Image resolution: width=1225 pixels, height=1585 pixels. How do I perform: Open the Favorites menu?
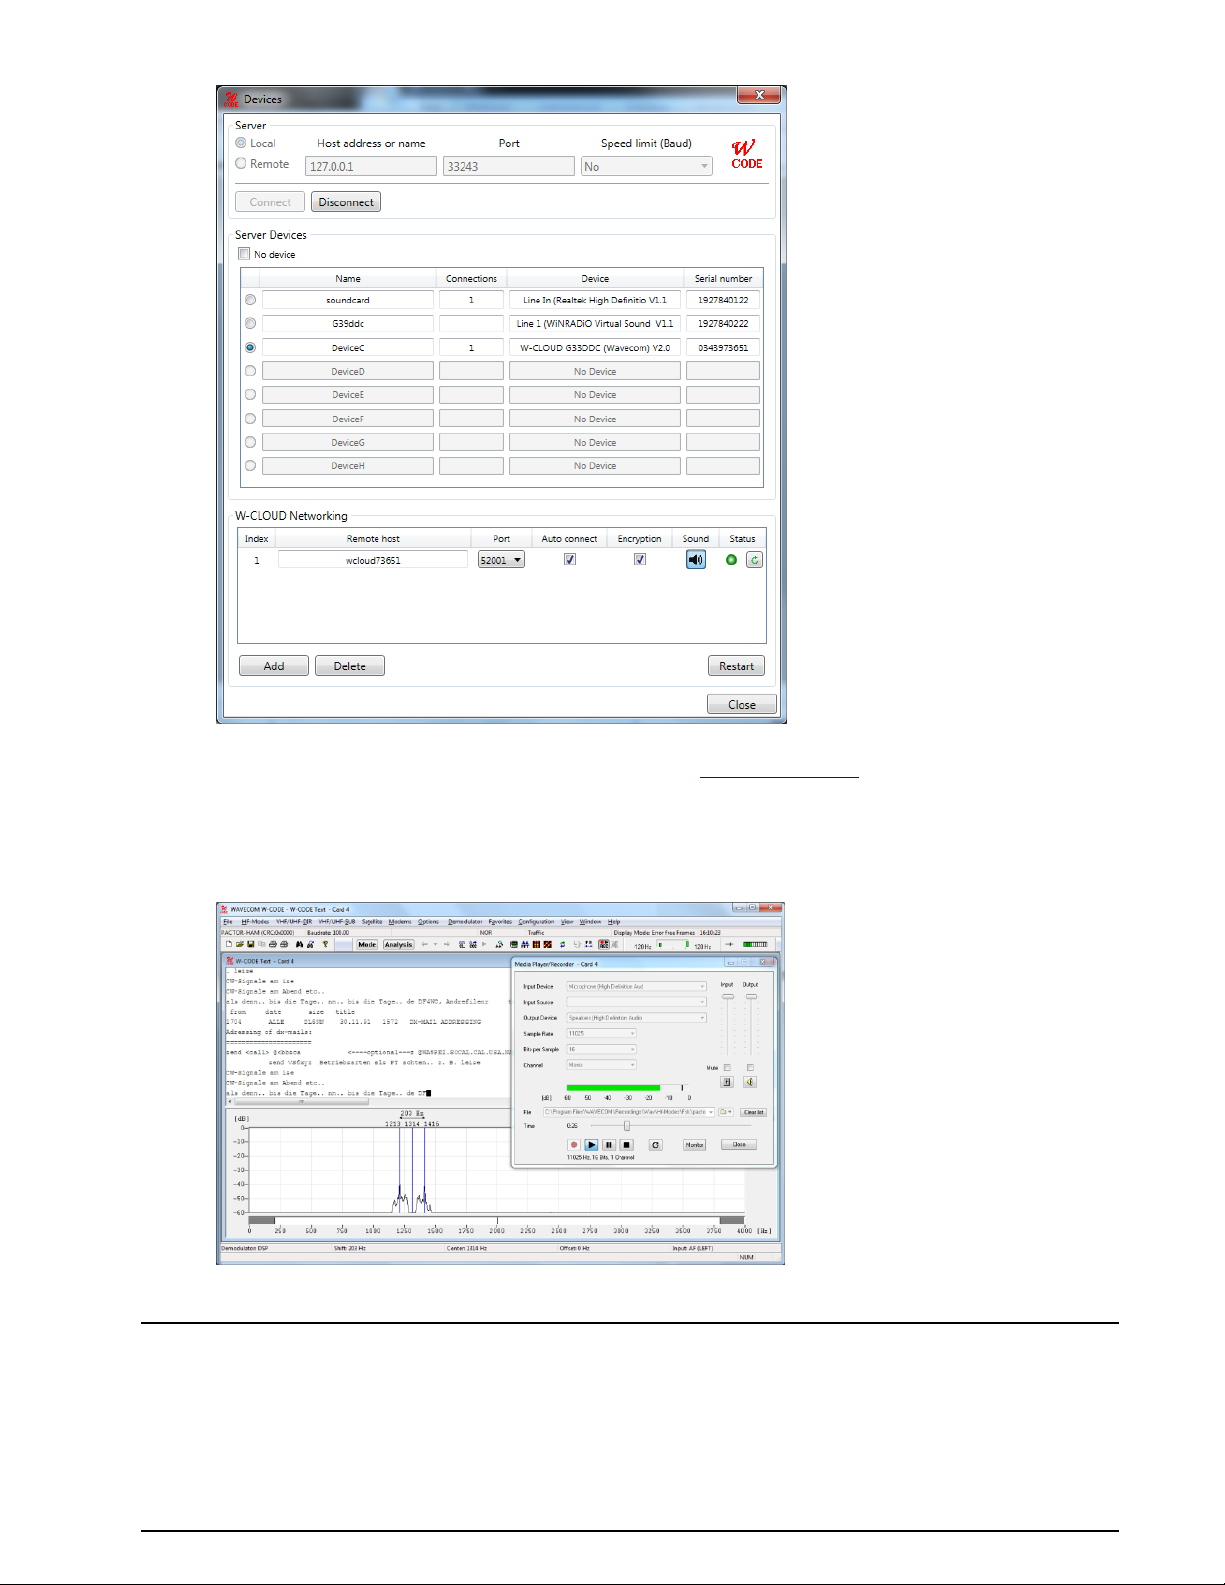tap(500, 922)
